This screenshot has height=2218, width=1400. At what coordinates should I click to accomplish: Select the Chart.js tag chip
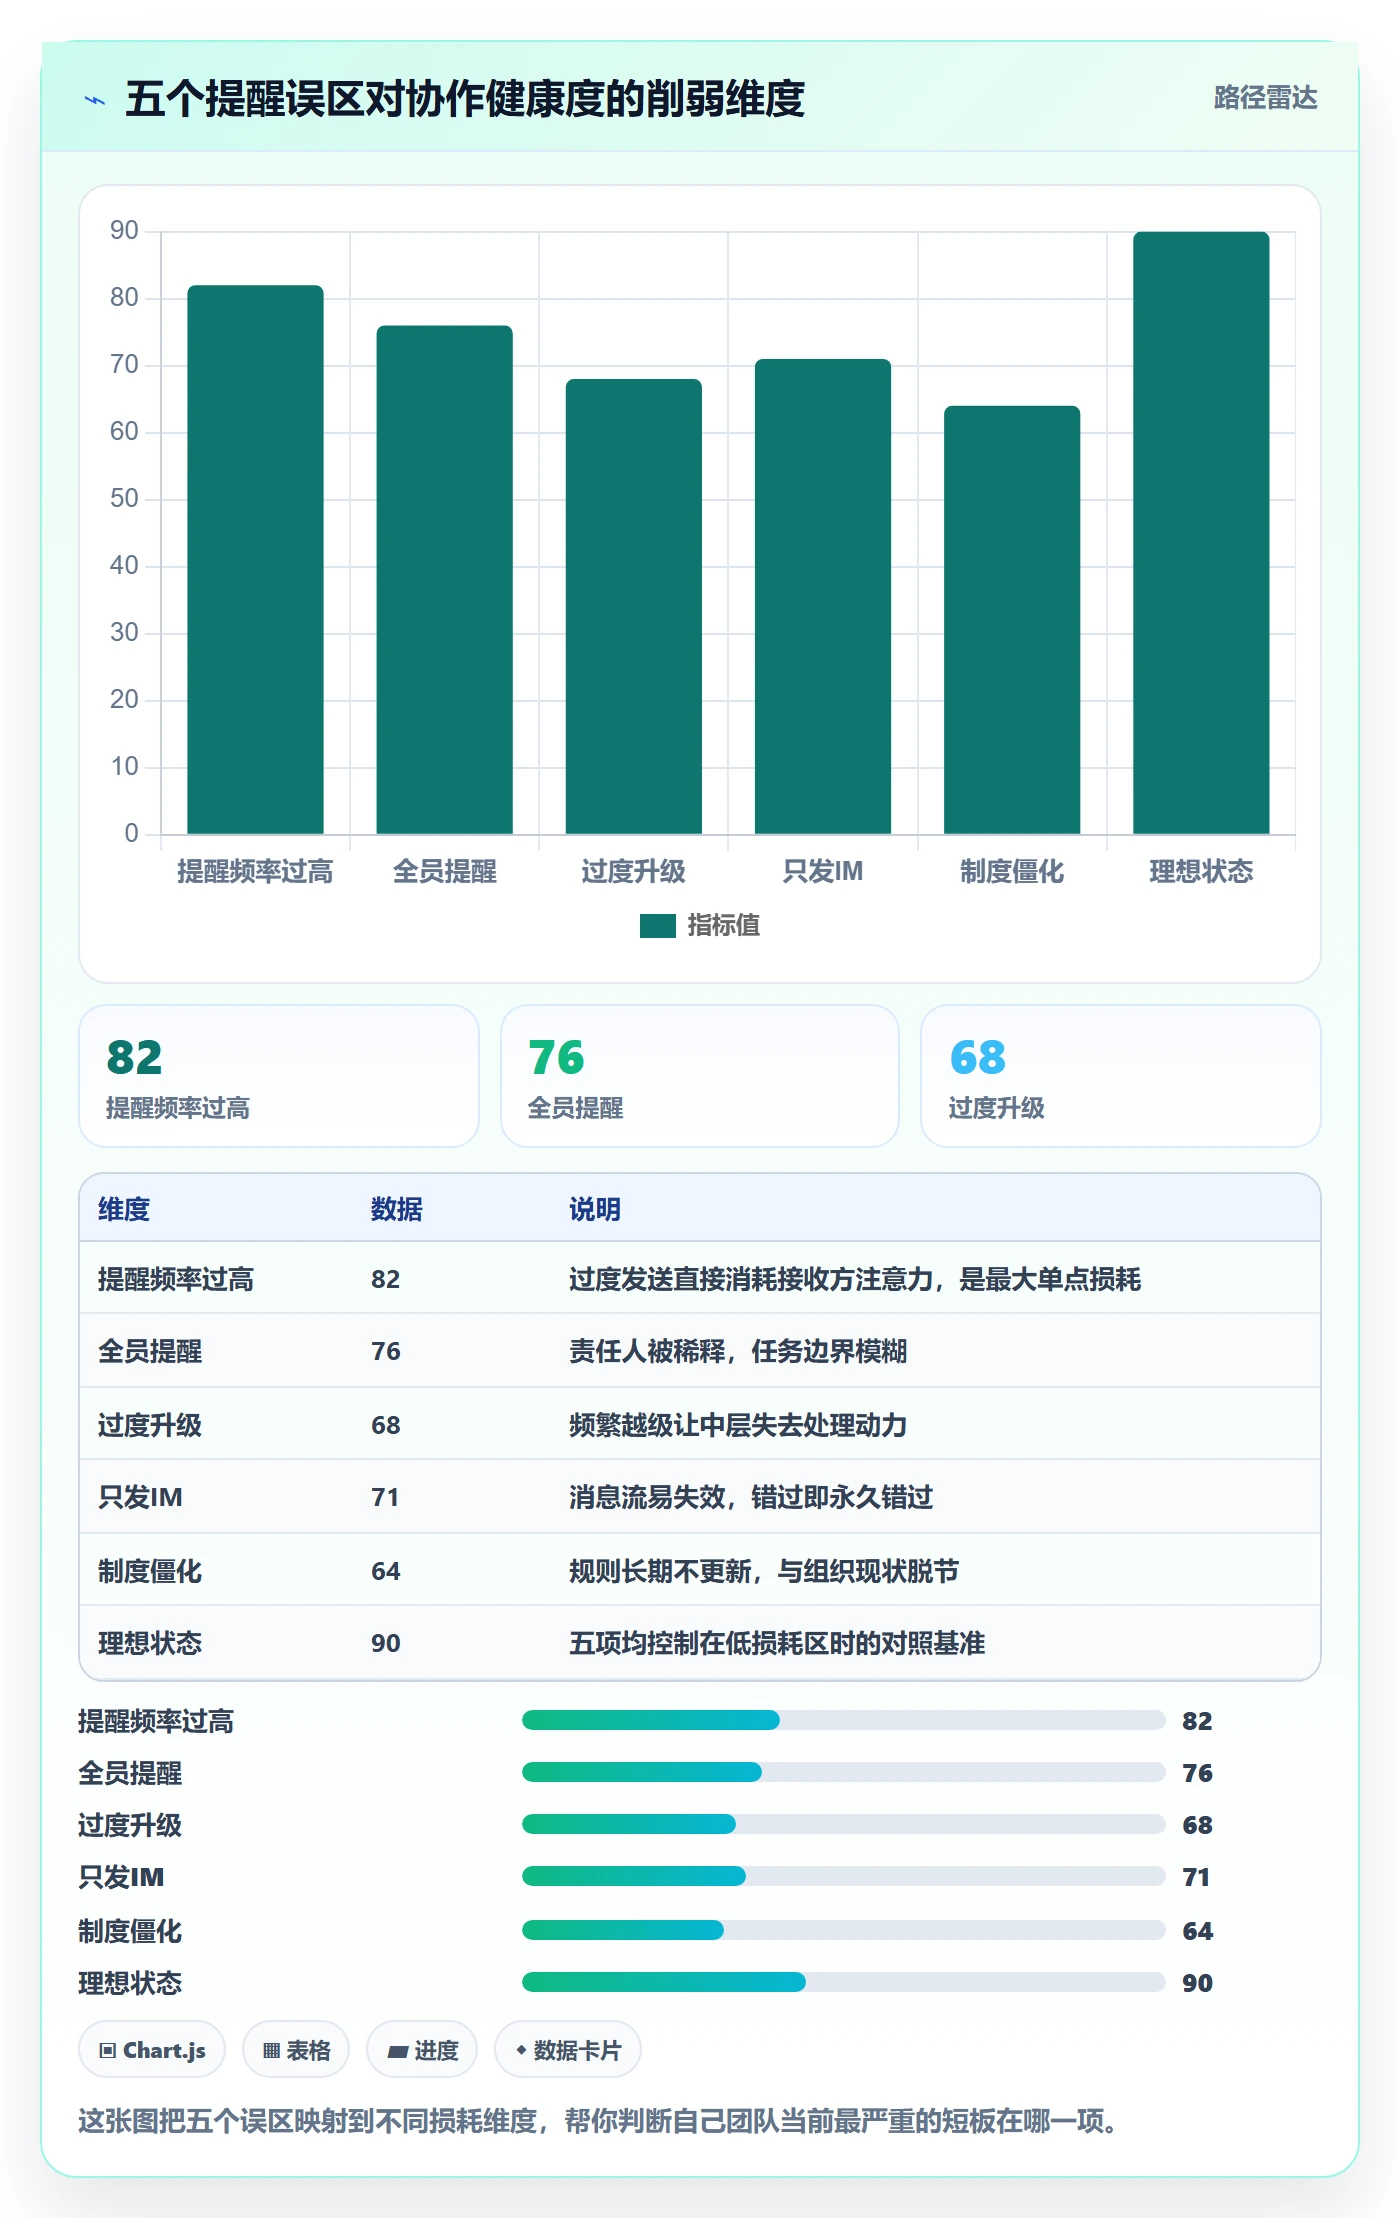(152, 2050)
